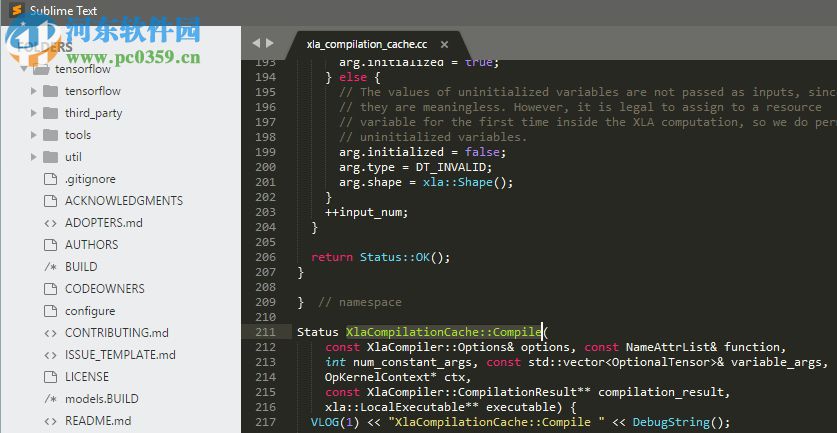
Task: Open the ACKNOWLEDGMENTS file
Action: tap(124, 201)
